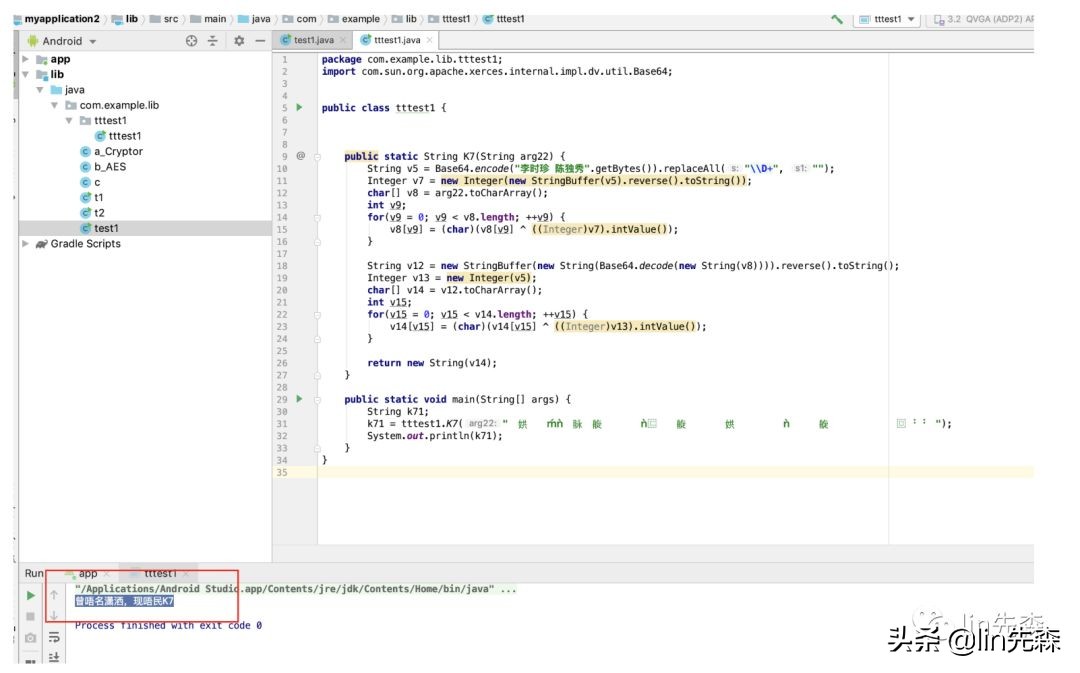
Task: Rerun program with green play in Run panel
Action: click(x=31, y=595)
